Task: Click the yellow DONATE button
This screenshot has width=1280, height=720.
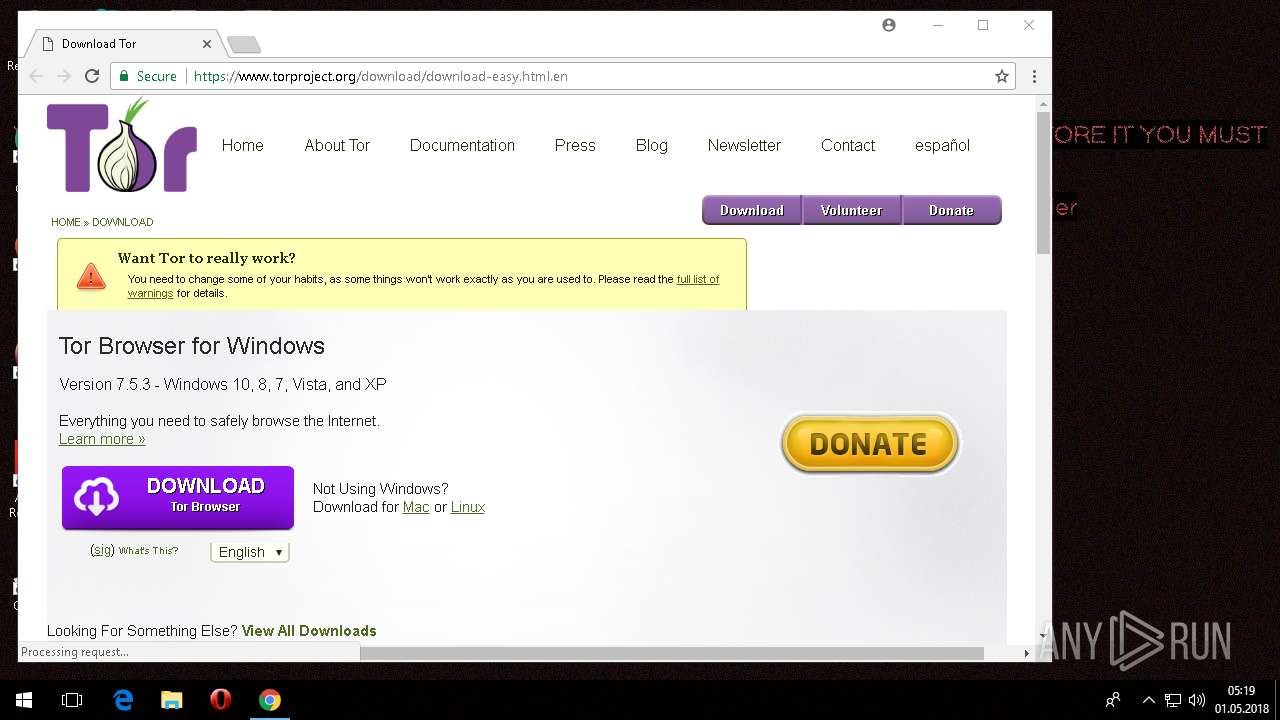Action: (869, 443)
